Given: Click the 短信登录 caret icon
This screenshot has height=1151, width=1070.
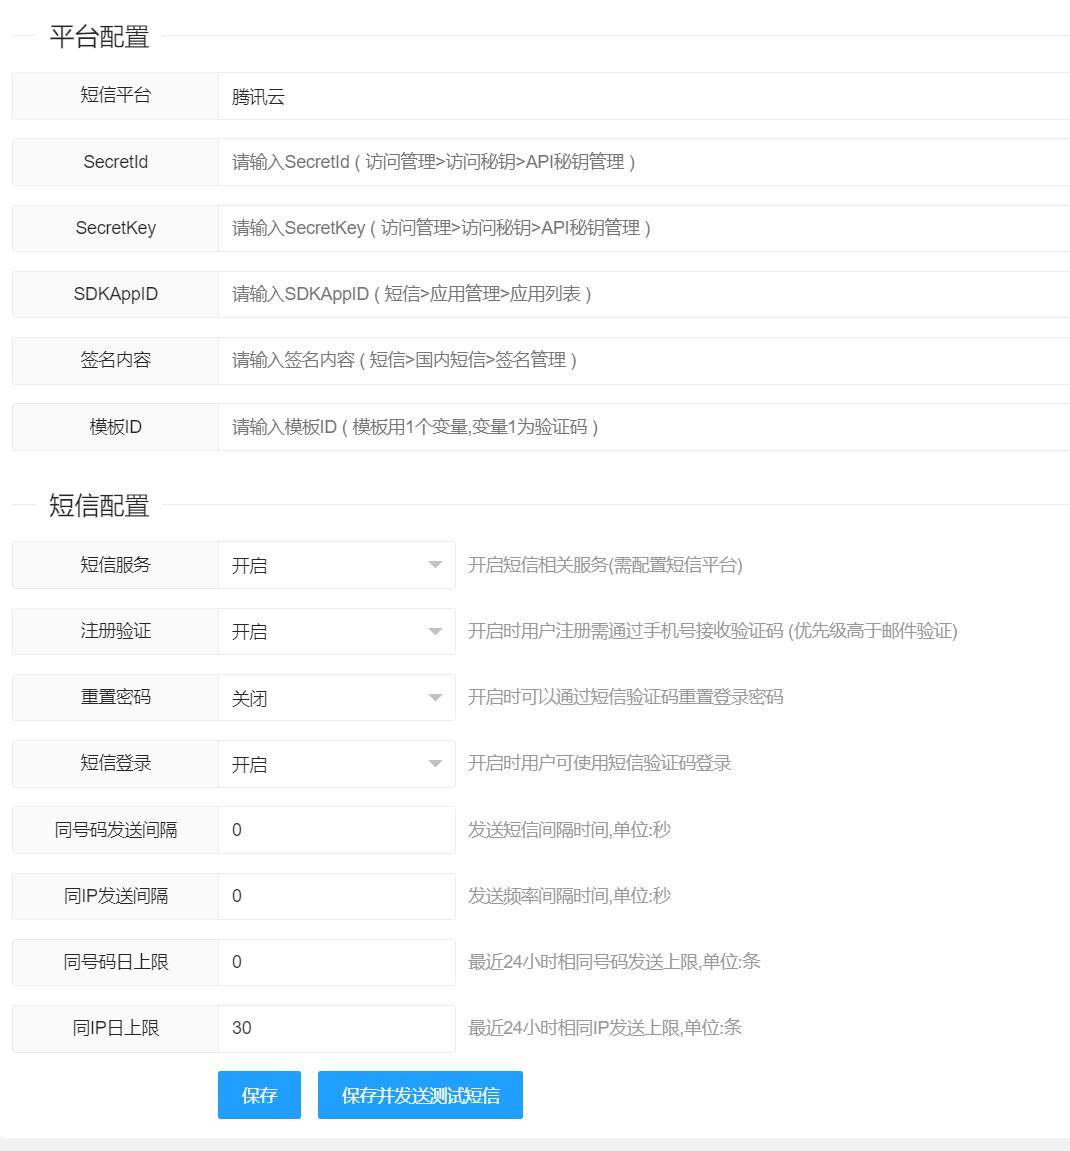Looking at the screenshot, I should pos(435,764).
